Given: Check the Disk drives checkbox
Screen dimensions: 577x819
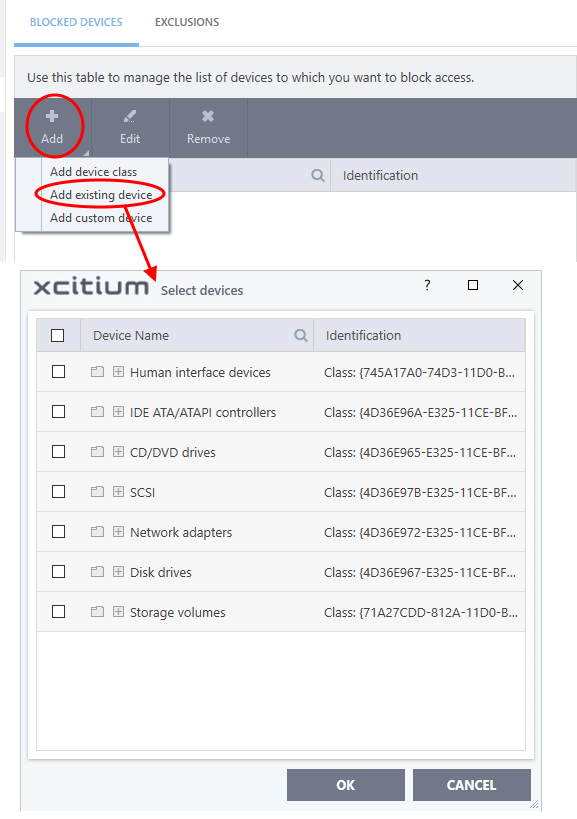Looking at the screenshot, I should tap(58, 572).
